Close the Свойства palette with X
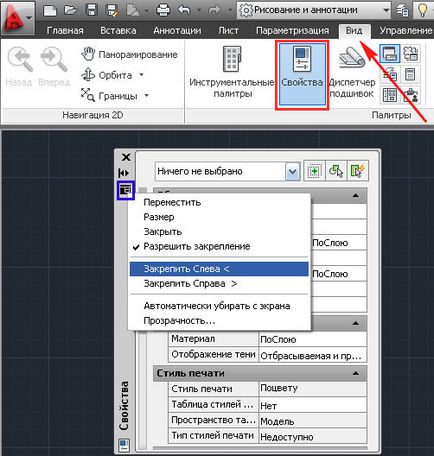Viewport: 434px width, 456px height. click(x=126, y=157)
